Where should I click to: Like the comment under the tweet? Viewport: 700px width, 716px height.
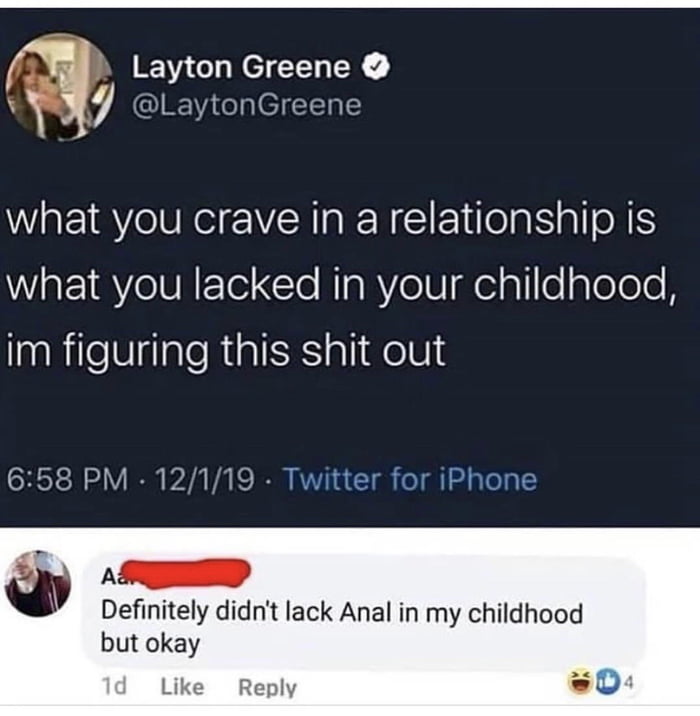182,687
